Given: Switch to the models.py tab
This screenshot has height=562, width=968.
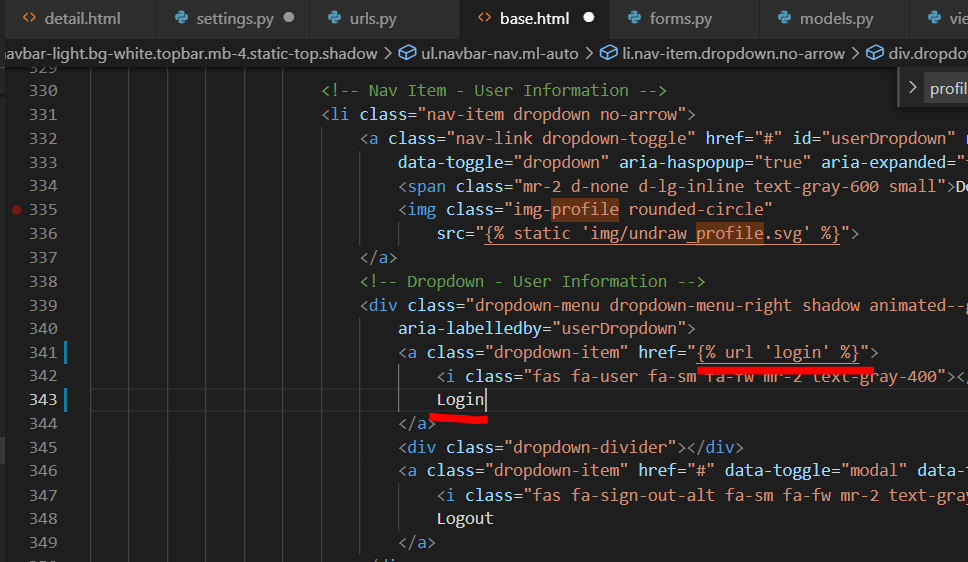Looking at the screenshot, I should point(836,19).
